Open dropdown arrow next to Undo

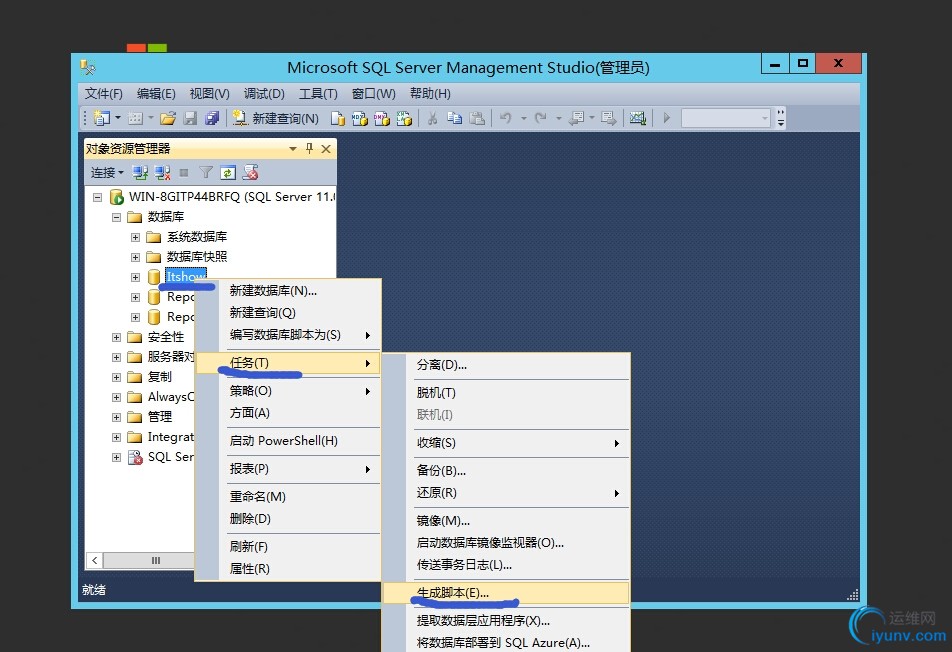pyautogui.click(x=523, y=118)
